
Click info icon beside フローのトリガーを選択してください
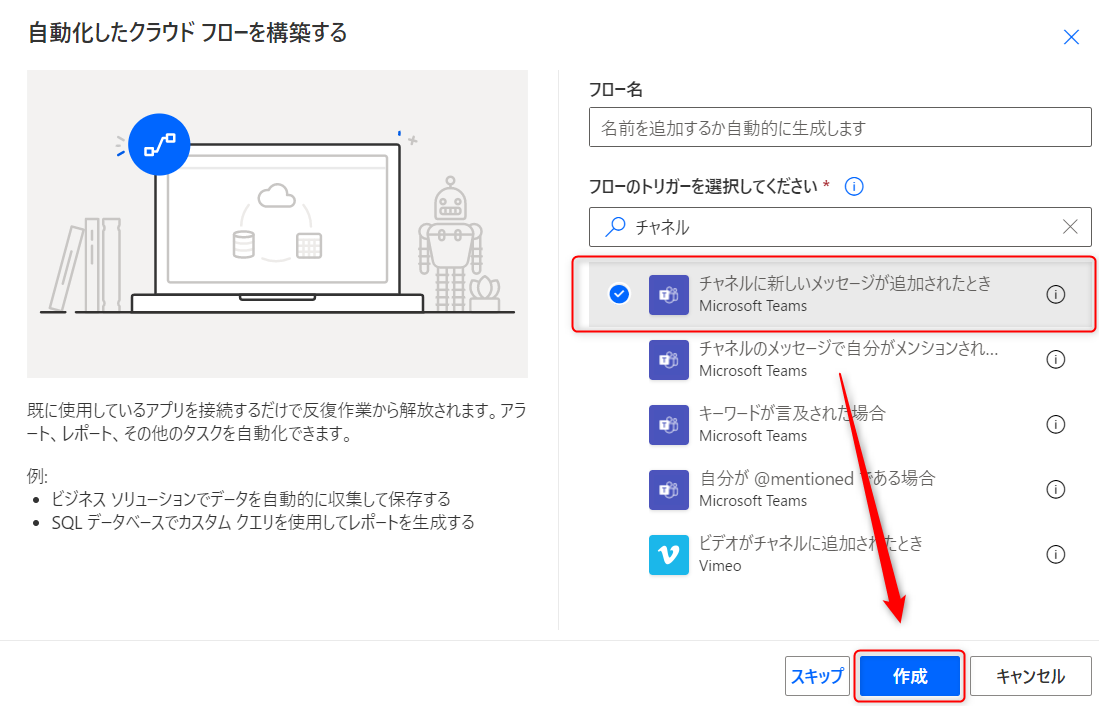tap(854, 186)
